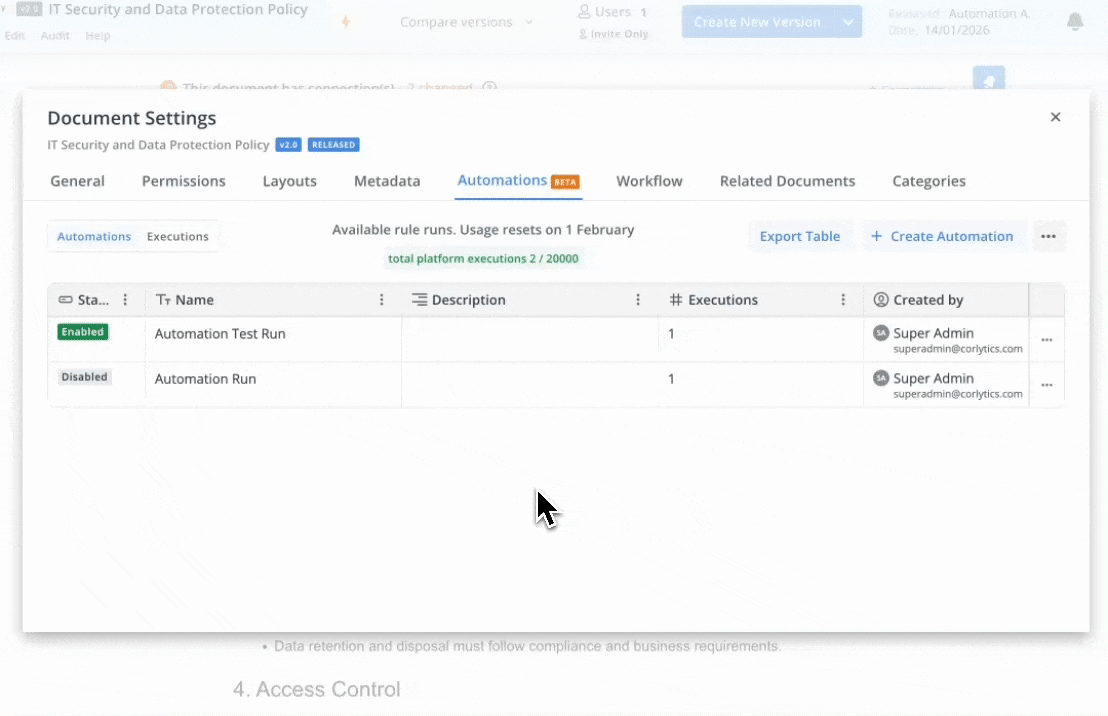Viewport: 1108px width, 716px height.
Task: Expand the Compare versions dropdown
Action: [x=466, y=22]
